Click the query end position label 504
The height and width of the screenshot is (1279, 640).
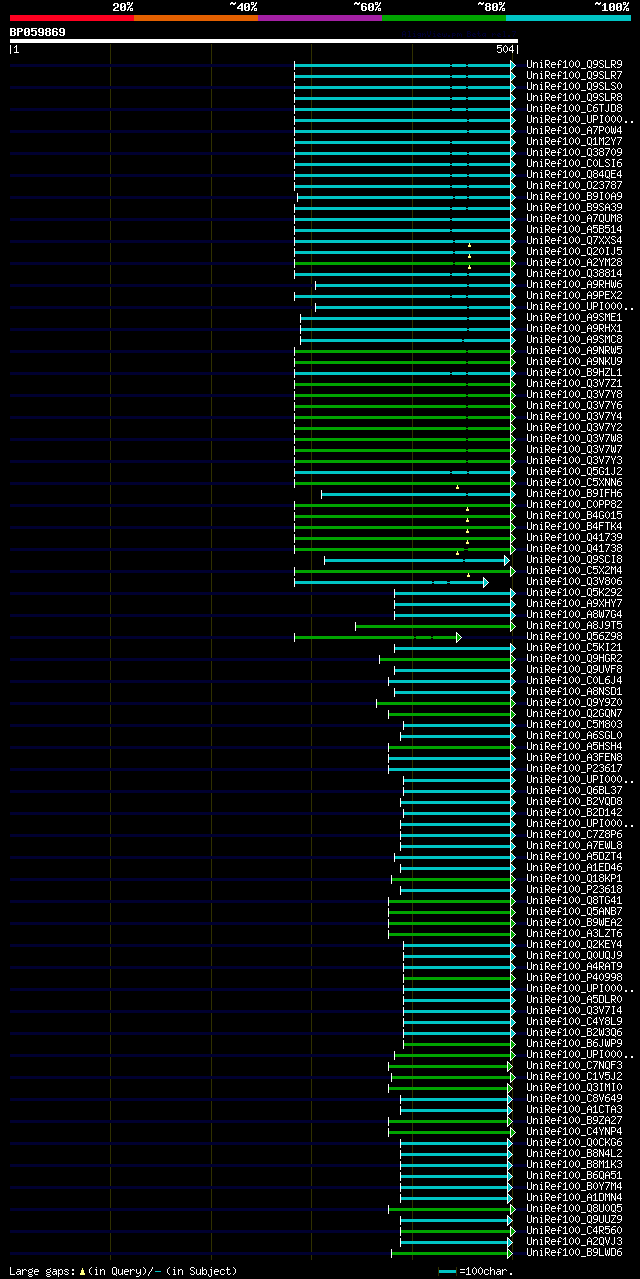point(505,49)
